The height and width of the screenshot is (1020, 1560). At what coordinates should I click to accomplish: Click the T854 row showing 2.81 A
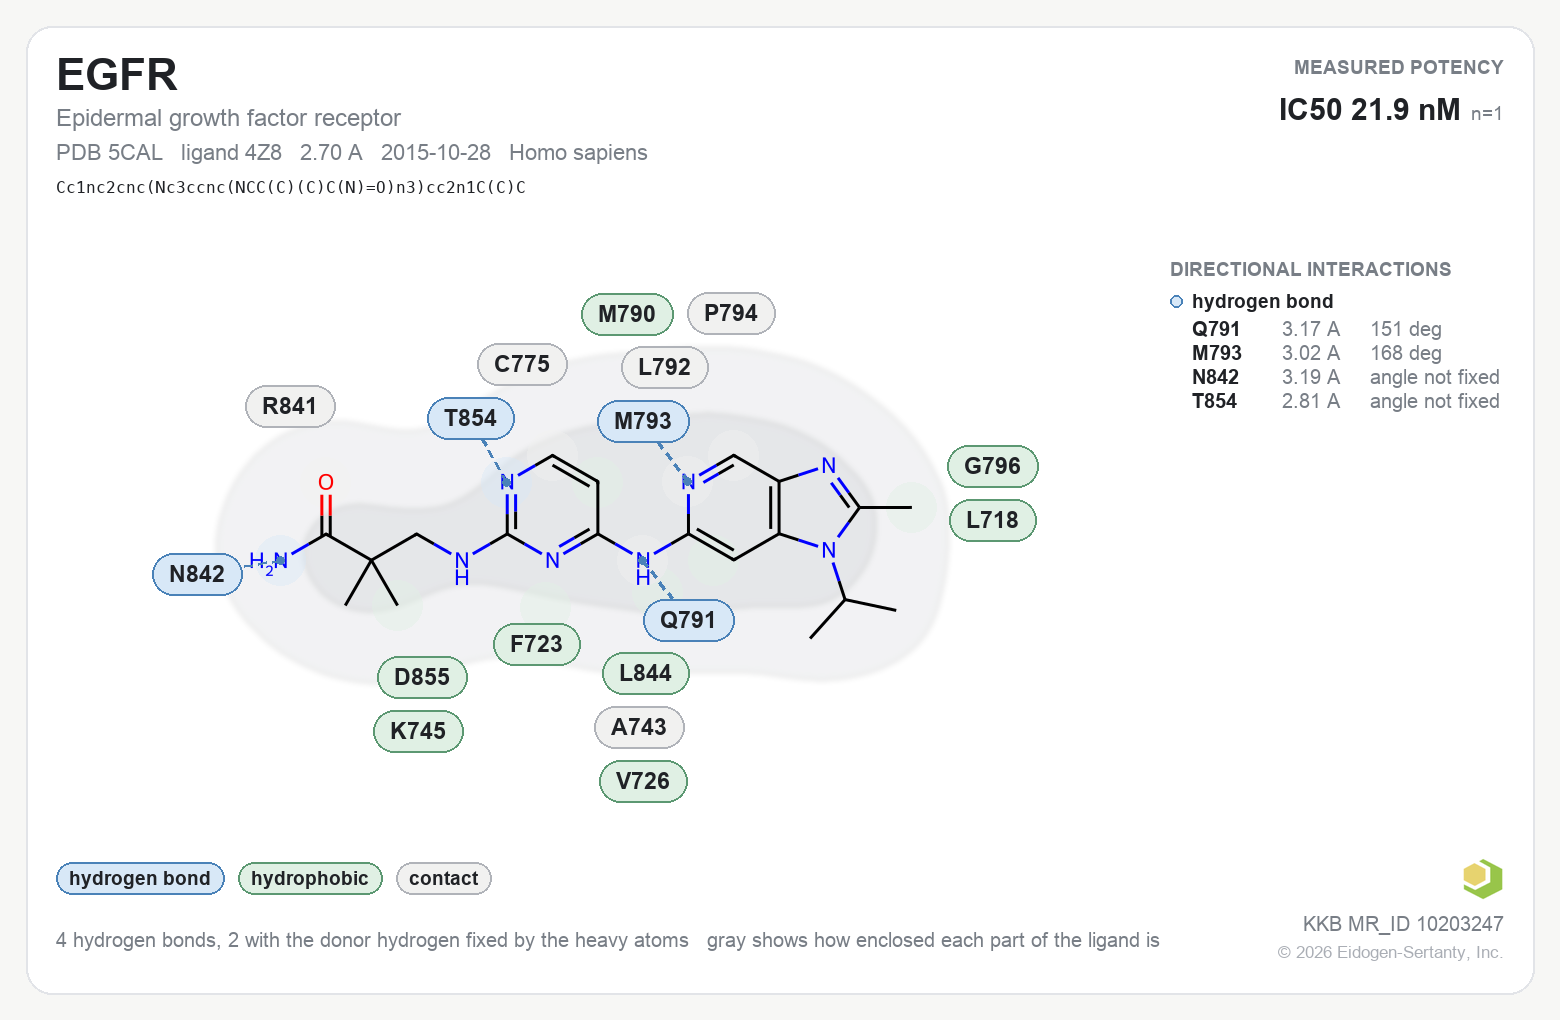(x=1346, y=401)
